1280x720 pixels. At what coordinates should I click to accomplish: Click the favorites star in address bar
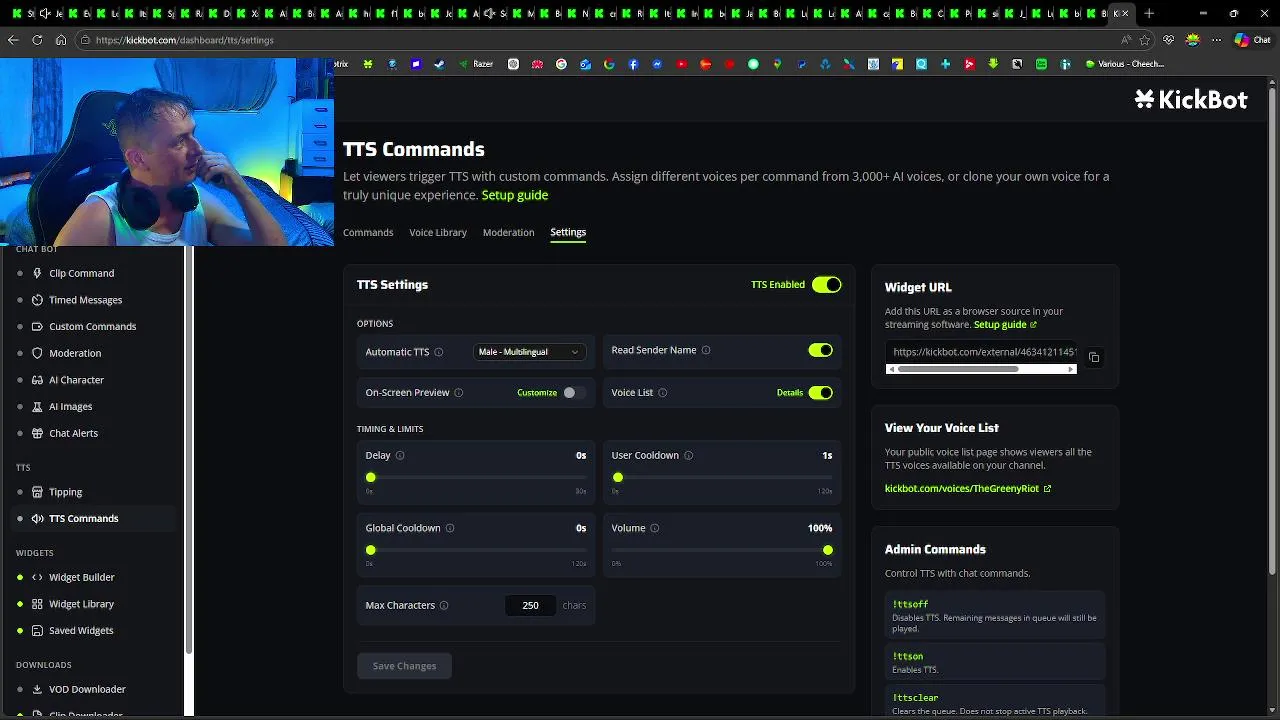coord(1145,40)
